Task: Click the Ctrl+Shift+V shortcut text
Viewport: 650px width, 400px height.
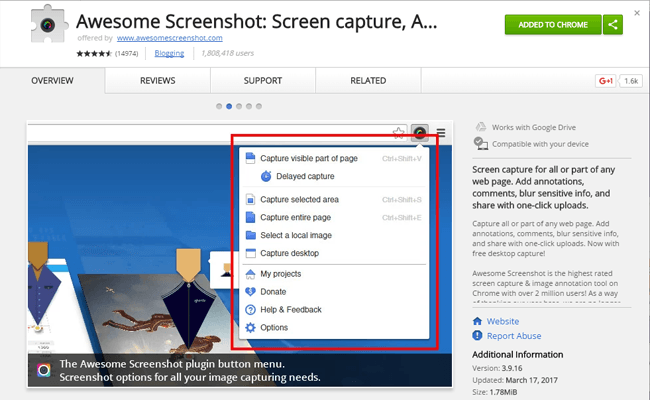Action: pos(402,158)
